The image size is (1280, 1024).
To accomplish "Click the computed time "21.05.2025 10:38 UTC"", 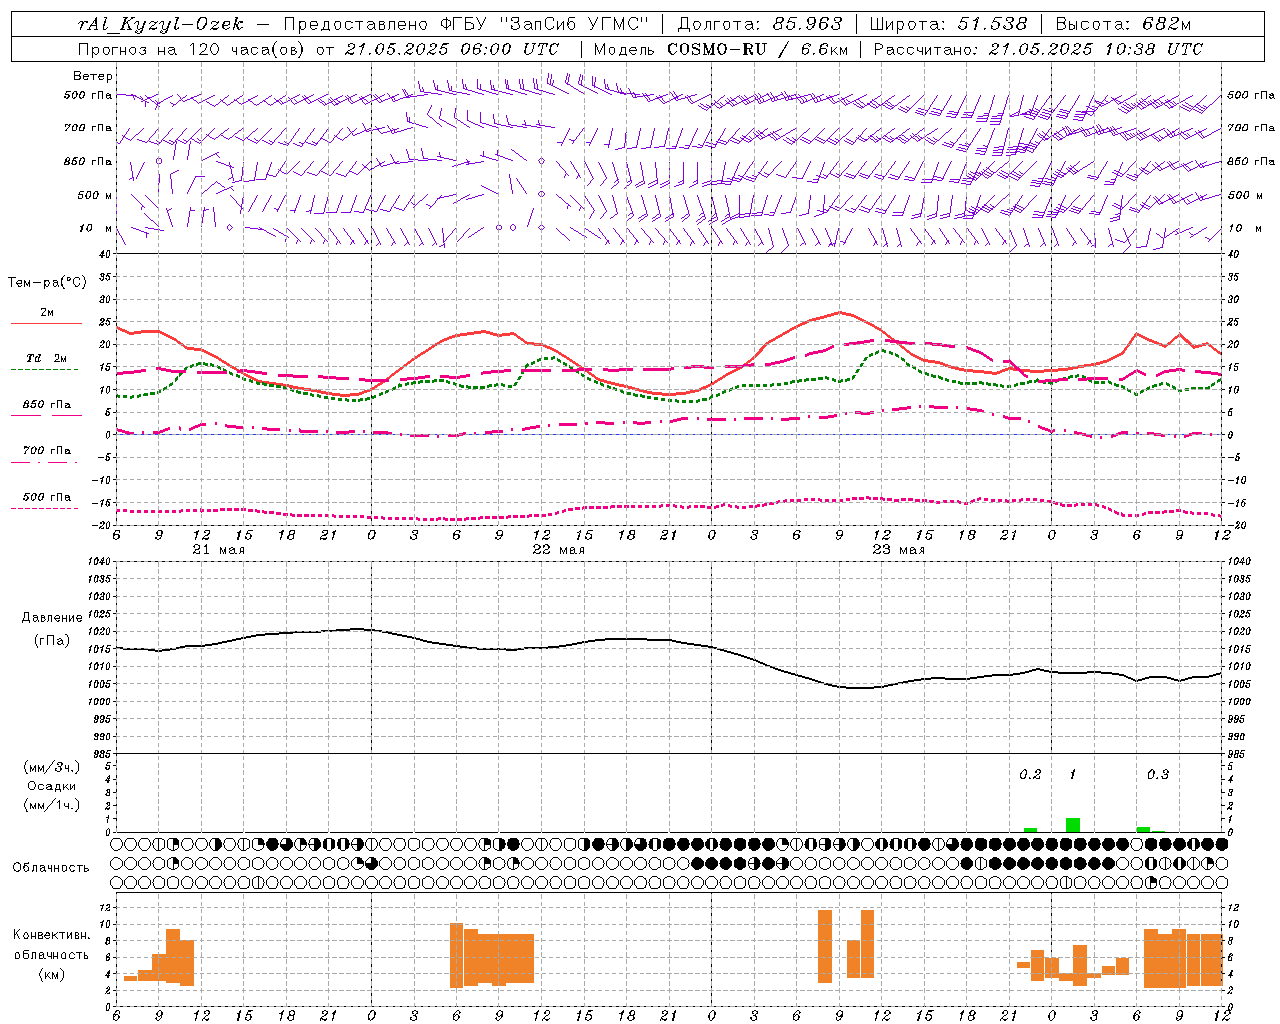I will [x=1096, y=49].
